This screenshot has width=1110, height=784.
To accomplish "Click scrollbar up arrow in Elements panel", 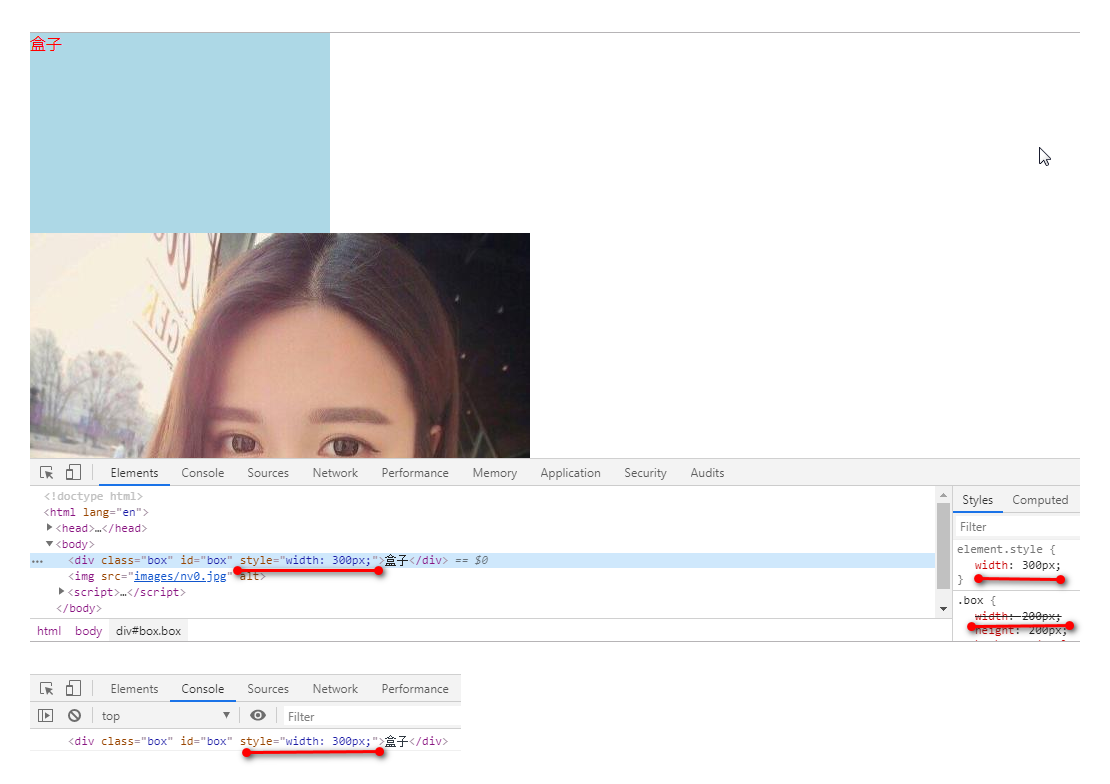I will tap(943, 495).
